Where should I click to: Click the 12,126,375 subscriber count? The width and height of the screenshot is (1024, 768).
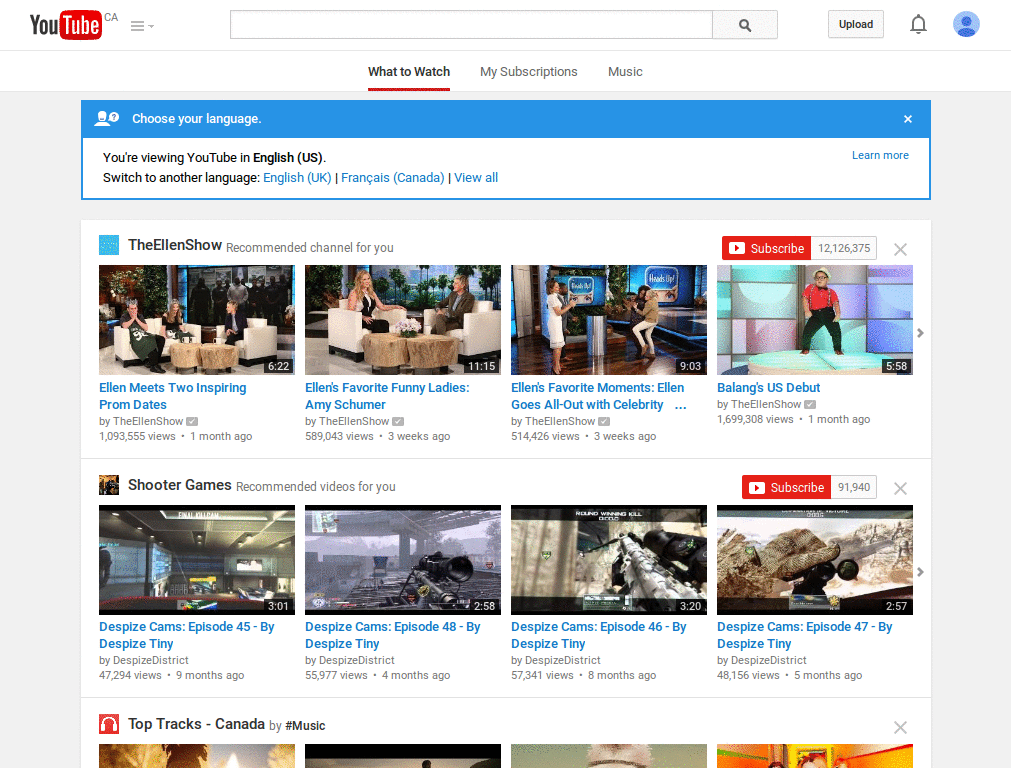coord(844,248)
